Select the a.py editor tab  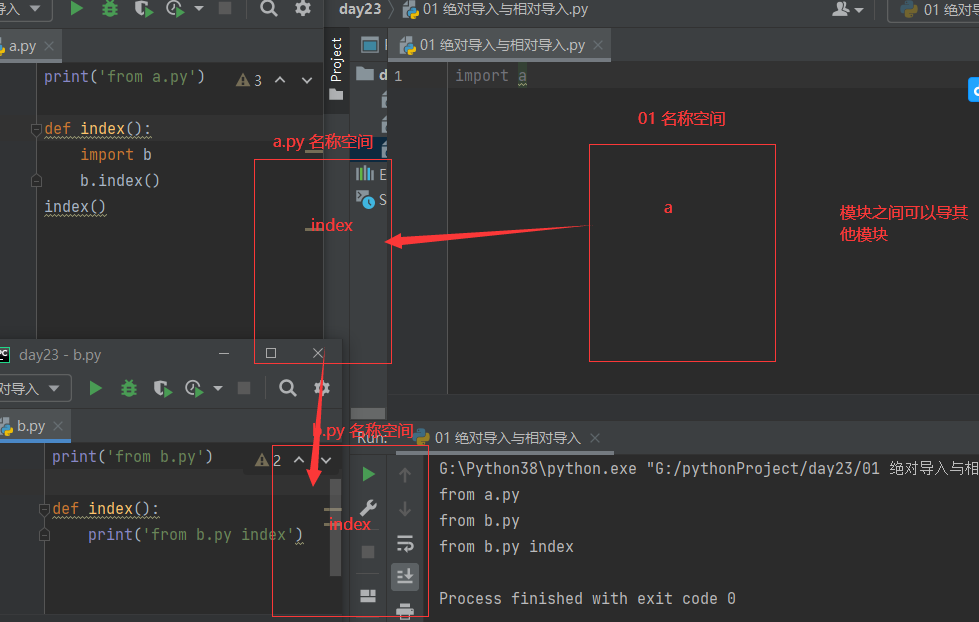click(22, 46)
